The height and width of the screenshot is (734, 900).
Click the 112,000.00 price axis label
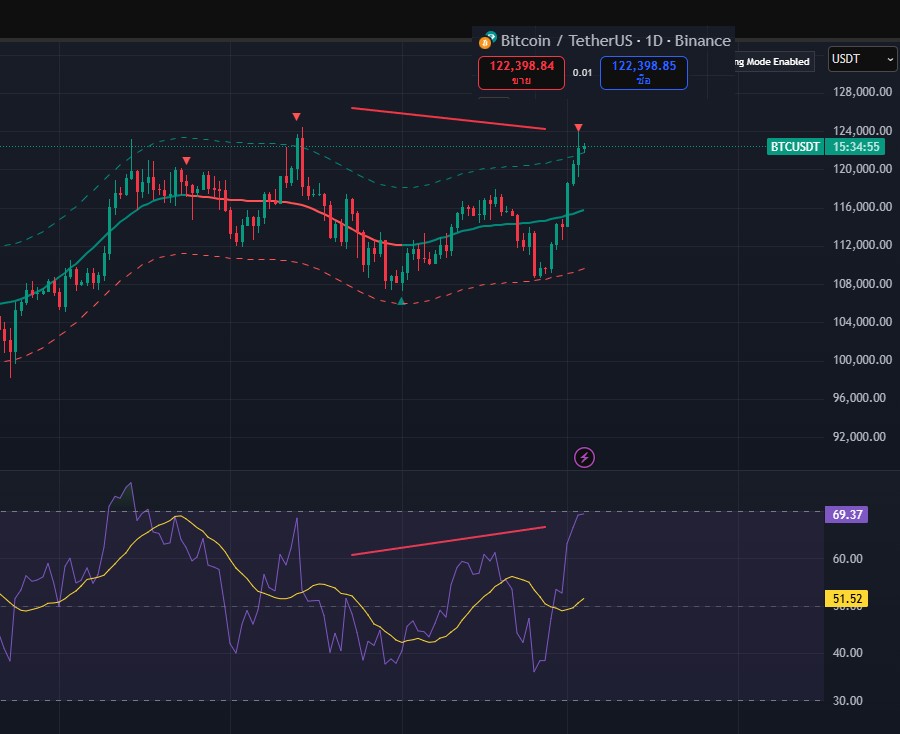click(x=862, y=245)
